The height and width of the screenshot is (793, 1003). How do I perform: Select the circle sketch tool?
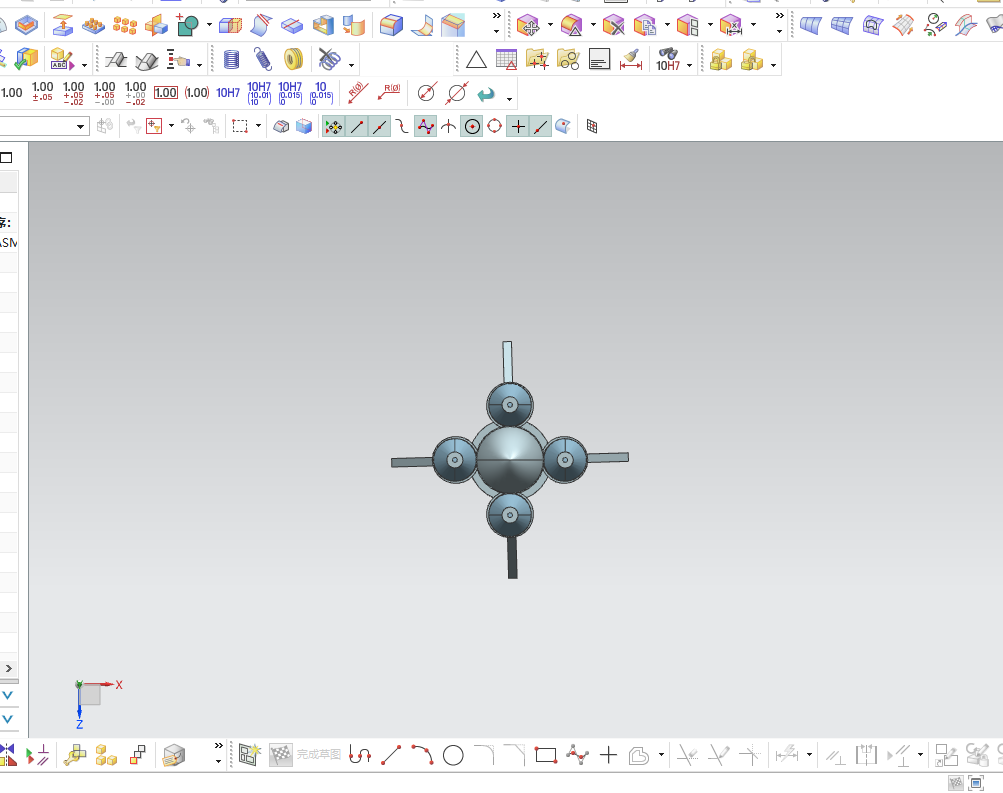(453, 755)
